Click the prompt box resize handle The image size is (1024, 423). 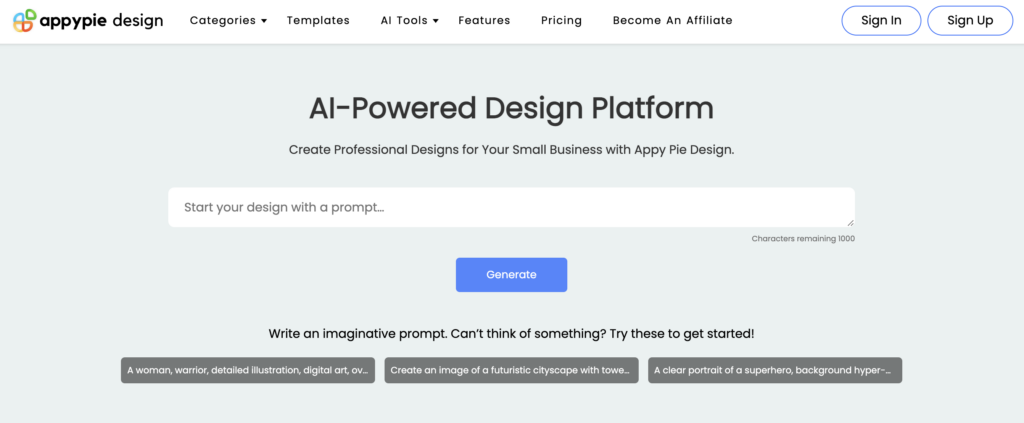[851, 223]
